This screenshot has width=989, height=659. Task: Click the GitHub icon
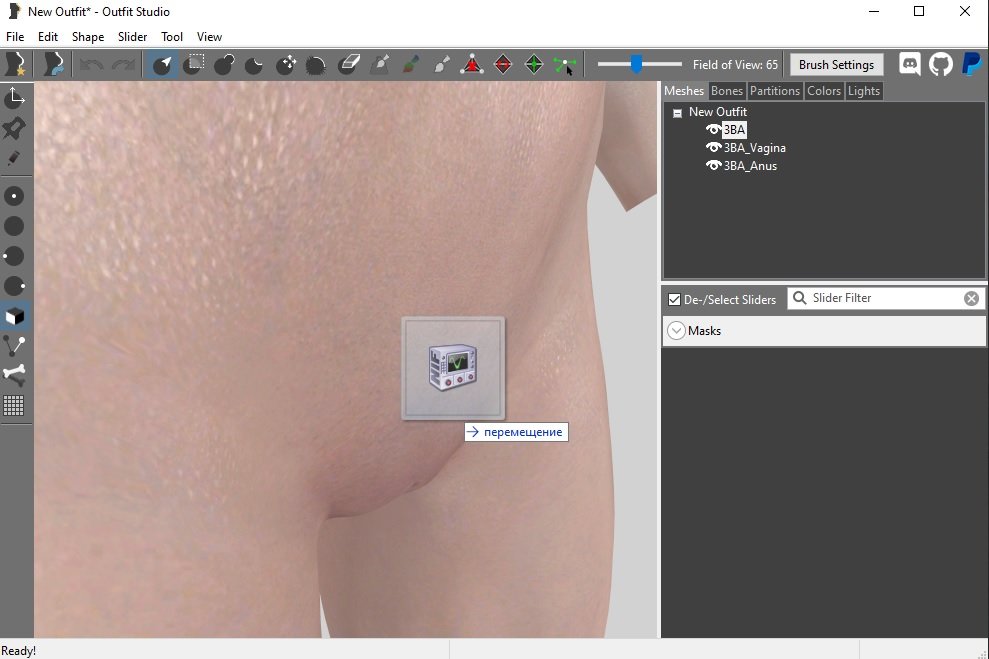pos(941,65)
